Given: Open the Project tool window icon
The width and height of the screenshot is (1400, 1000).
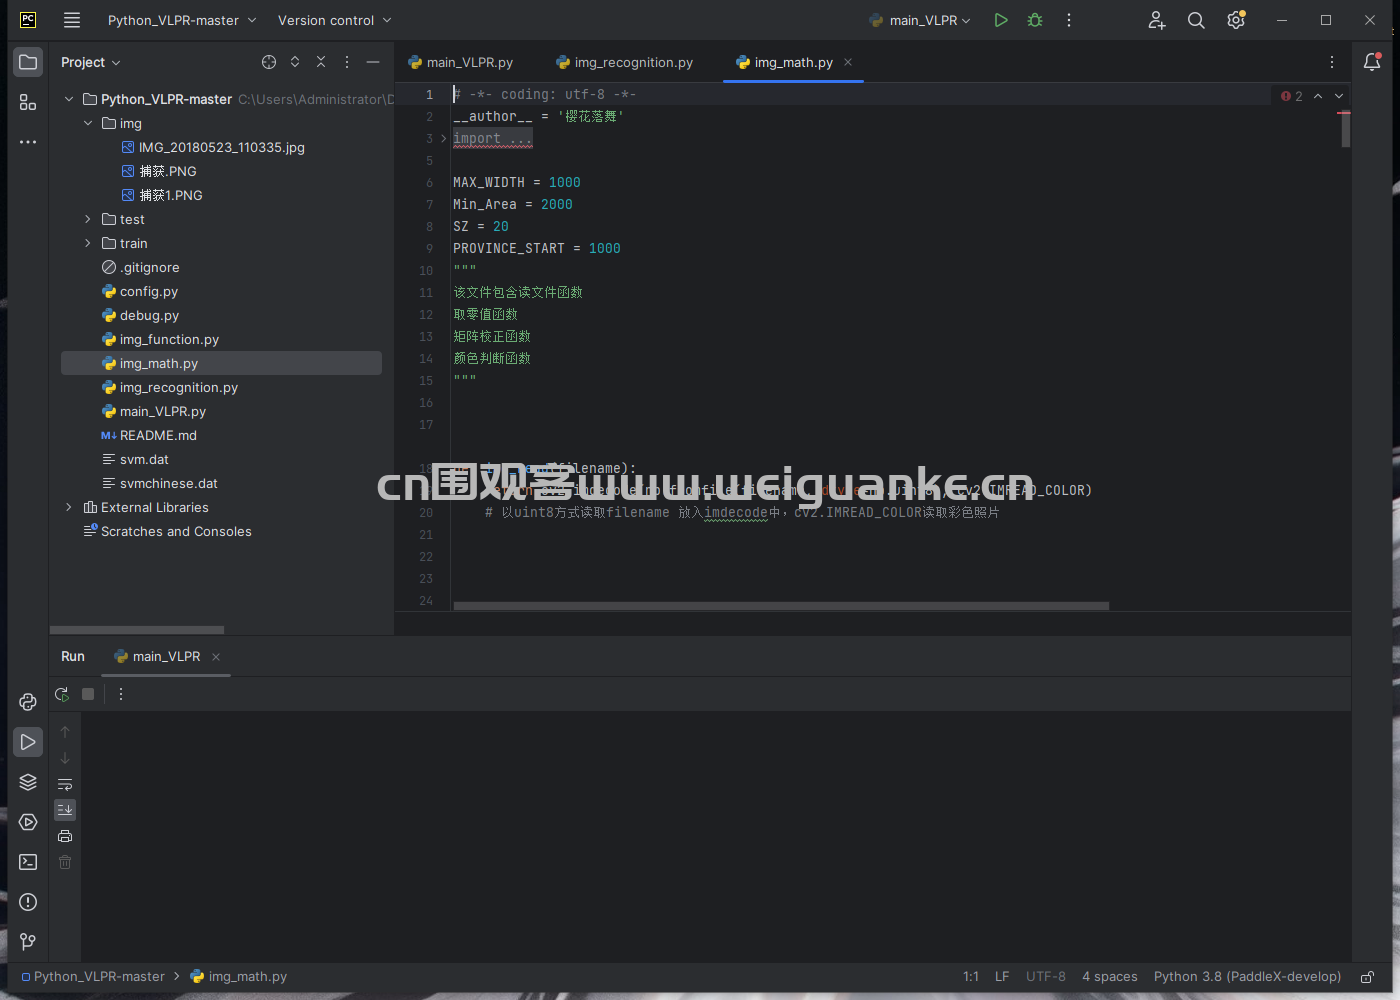Looking at the screenshot, I should pyautogui.click(x=28, y=62).
